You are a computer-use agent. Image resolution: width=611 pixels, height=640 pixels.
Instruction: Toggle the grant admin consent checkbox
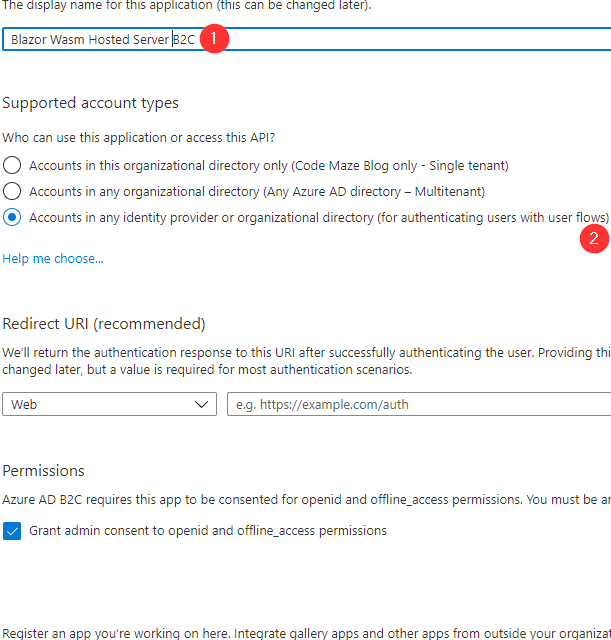[x=12, y=531]
